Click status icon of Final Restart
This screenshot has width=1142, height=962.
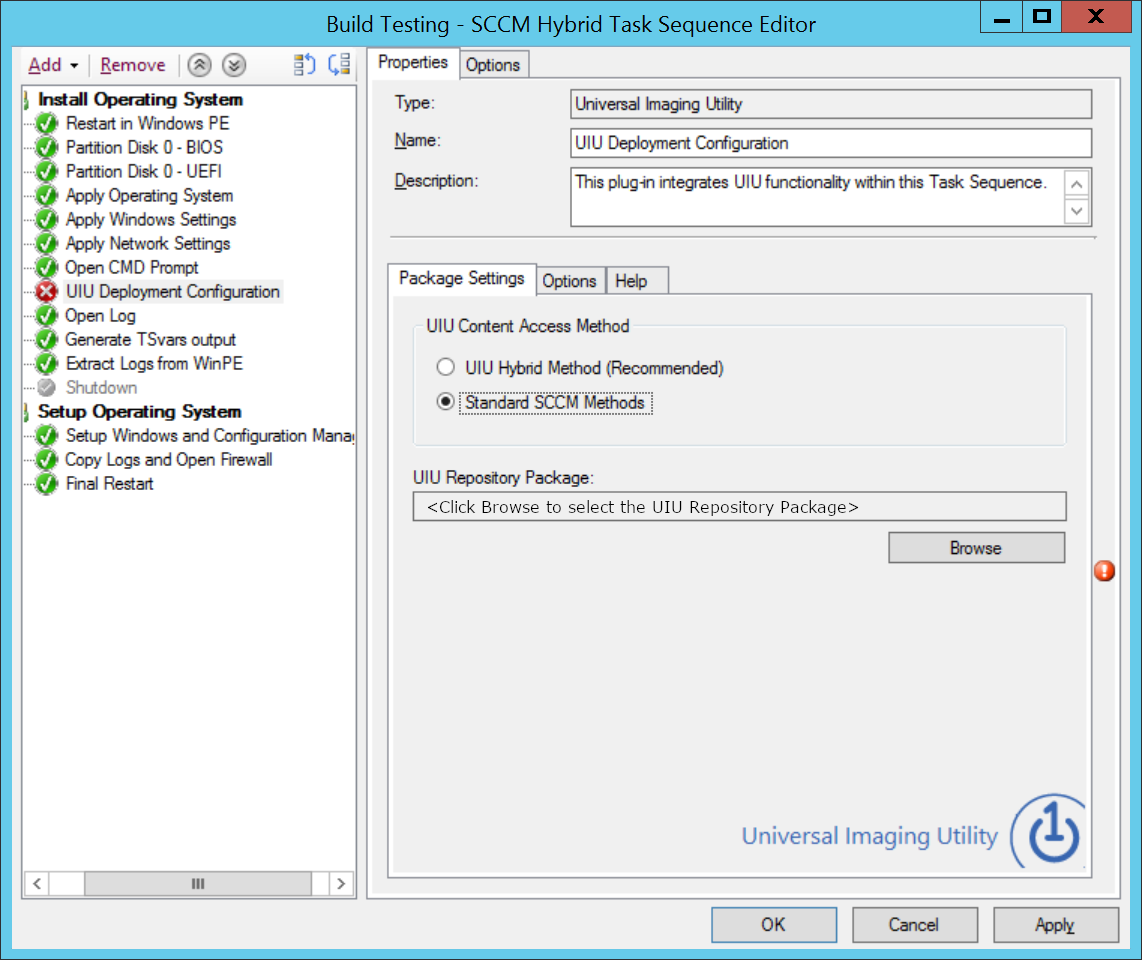(x=47, y=484)
